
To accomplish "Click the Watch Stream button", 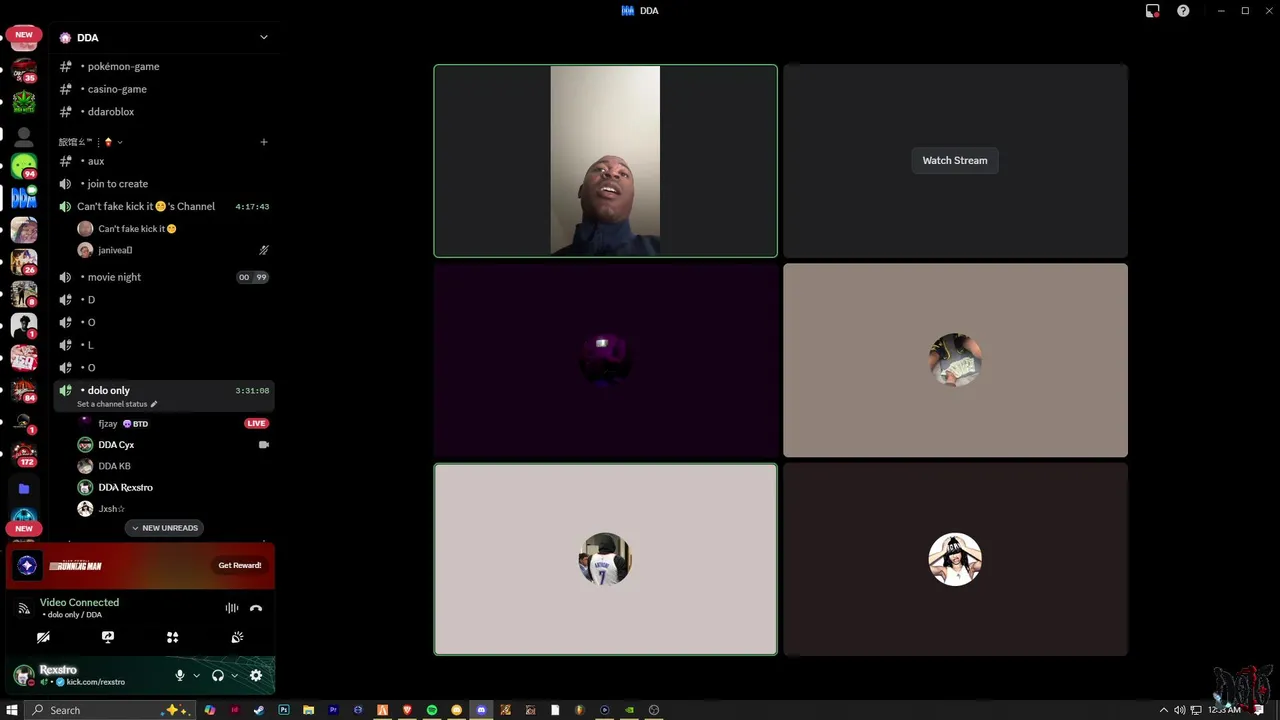I will (955, 161).
